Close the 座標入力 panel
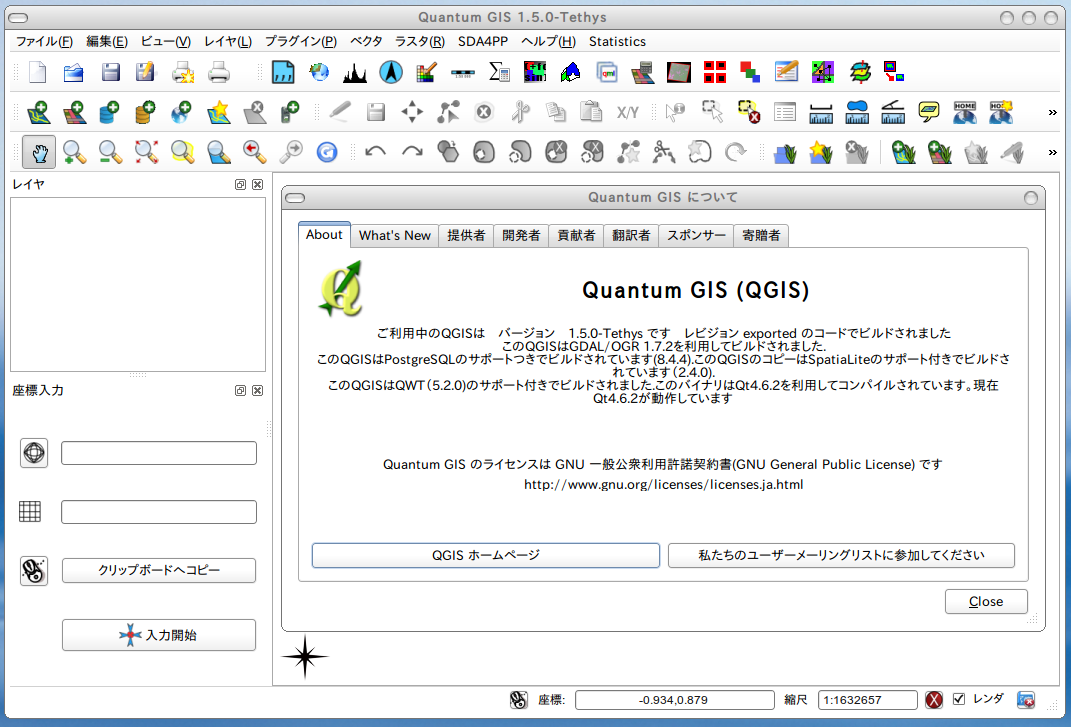1071x727 pixels. click(258, 391)
